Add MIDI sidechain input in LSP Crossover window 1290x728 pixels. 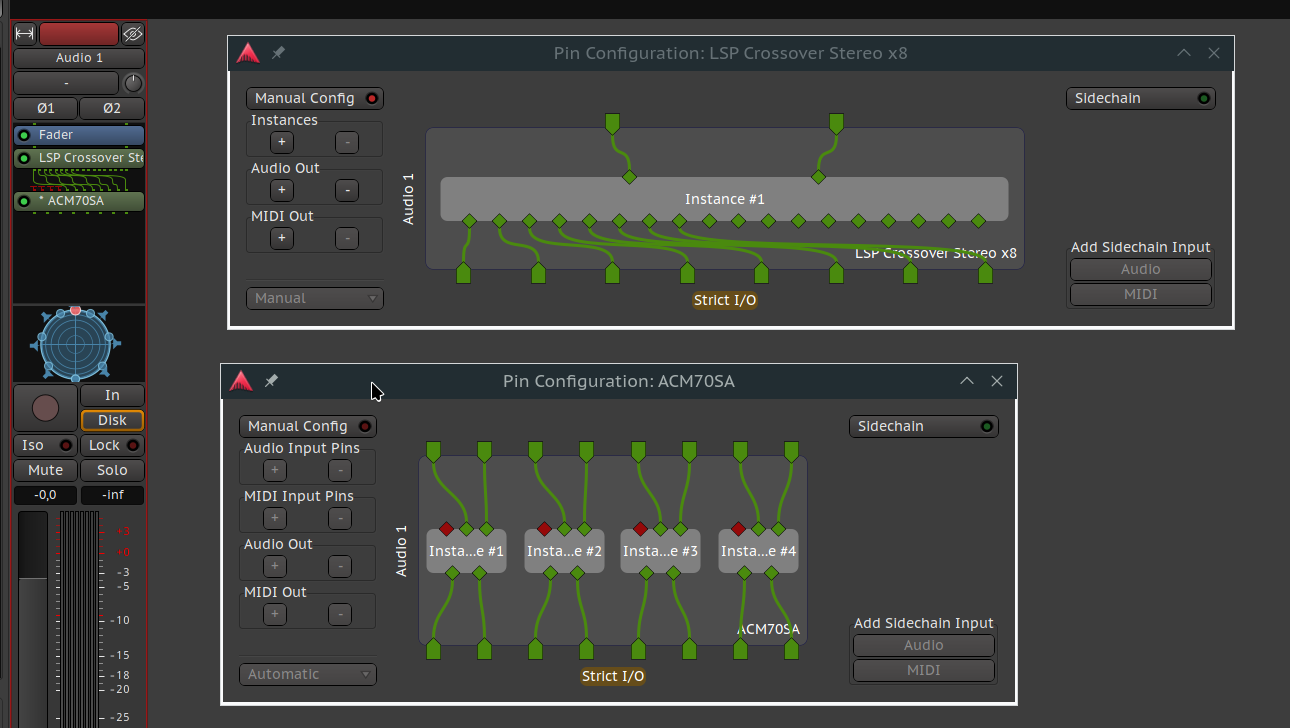pos(1141,294)
